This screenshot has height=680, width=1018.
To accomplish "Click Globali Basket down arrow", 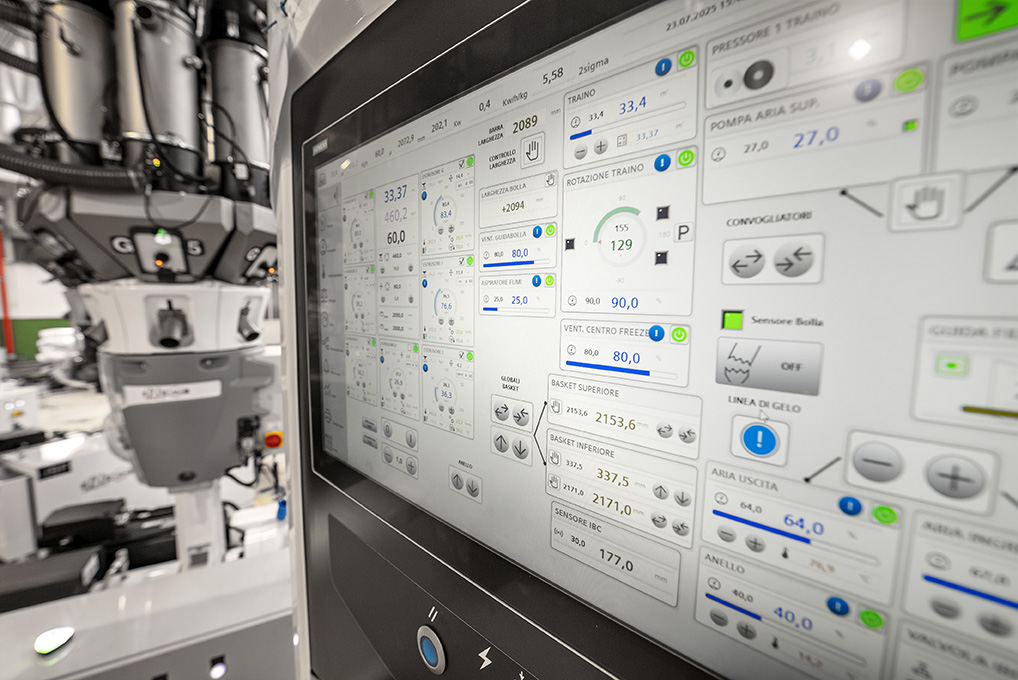I will click(x=521, y=449).
